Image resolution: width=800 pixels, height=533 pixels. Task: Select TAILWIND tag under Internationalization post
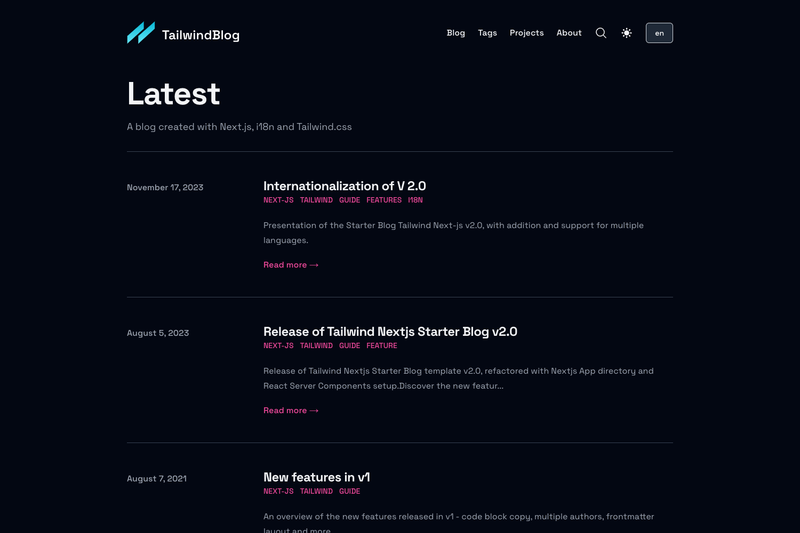tap(316, 200)
